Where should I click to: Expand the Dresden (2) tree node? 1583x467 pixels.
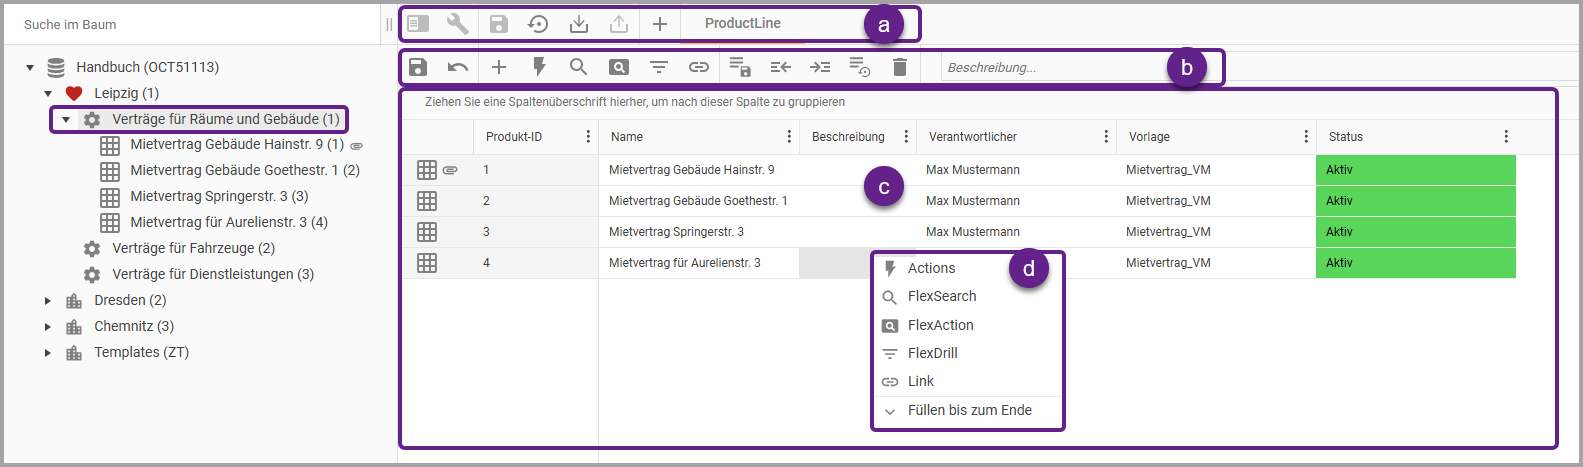(48, 301)
